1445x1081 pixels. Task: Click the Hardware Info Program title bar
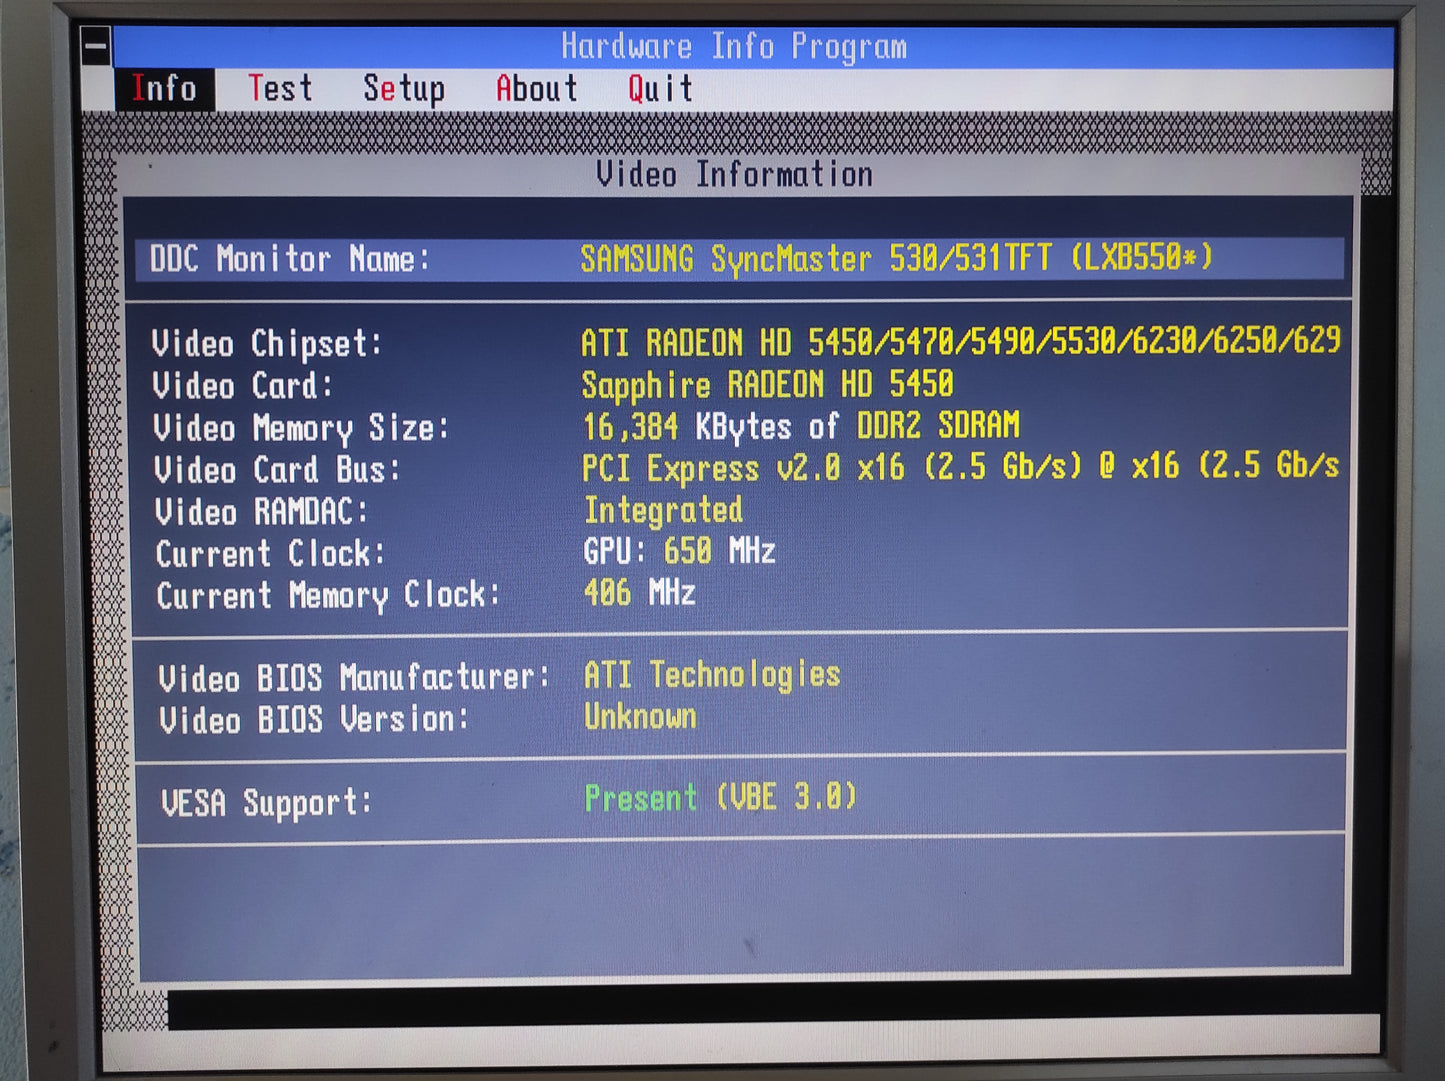[733, 47]
